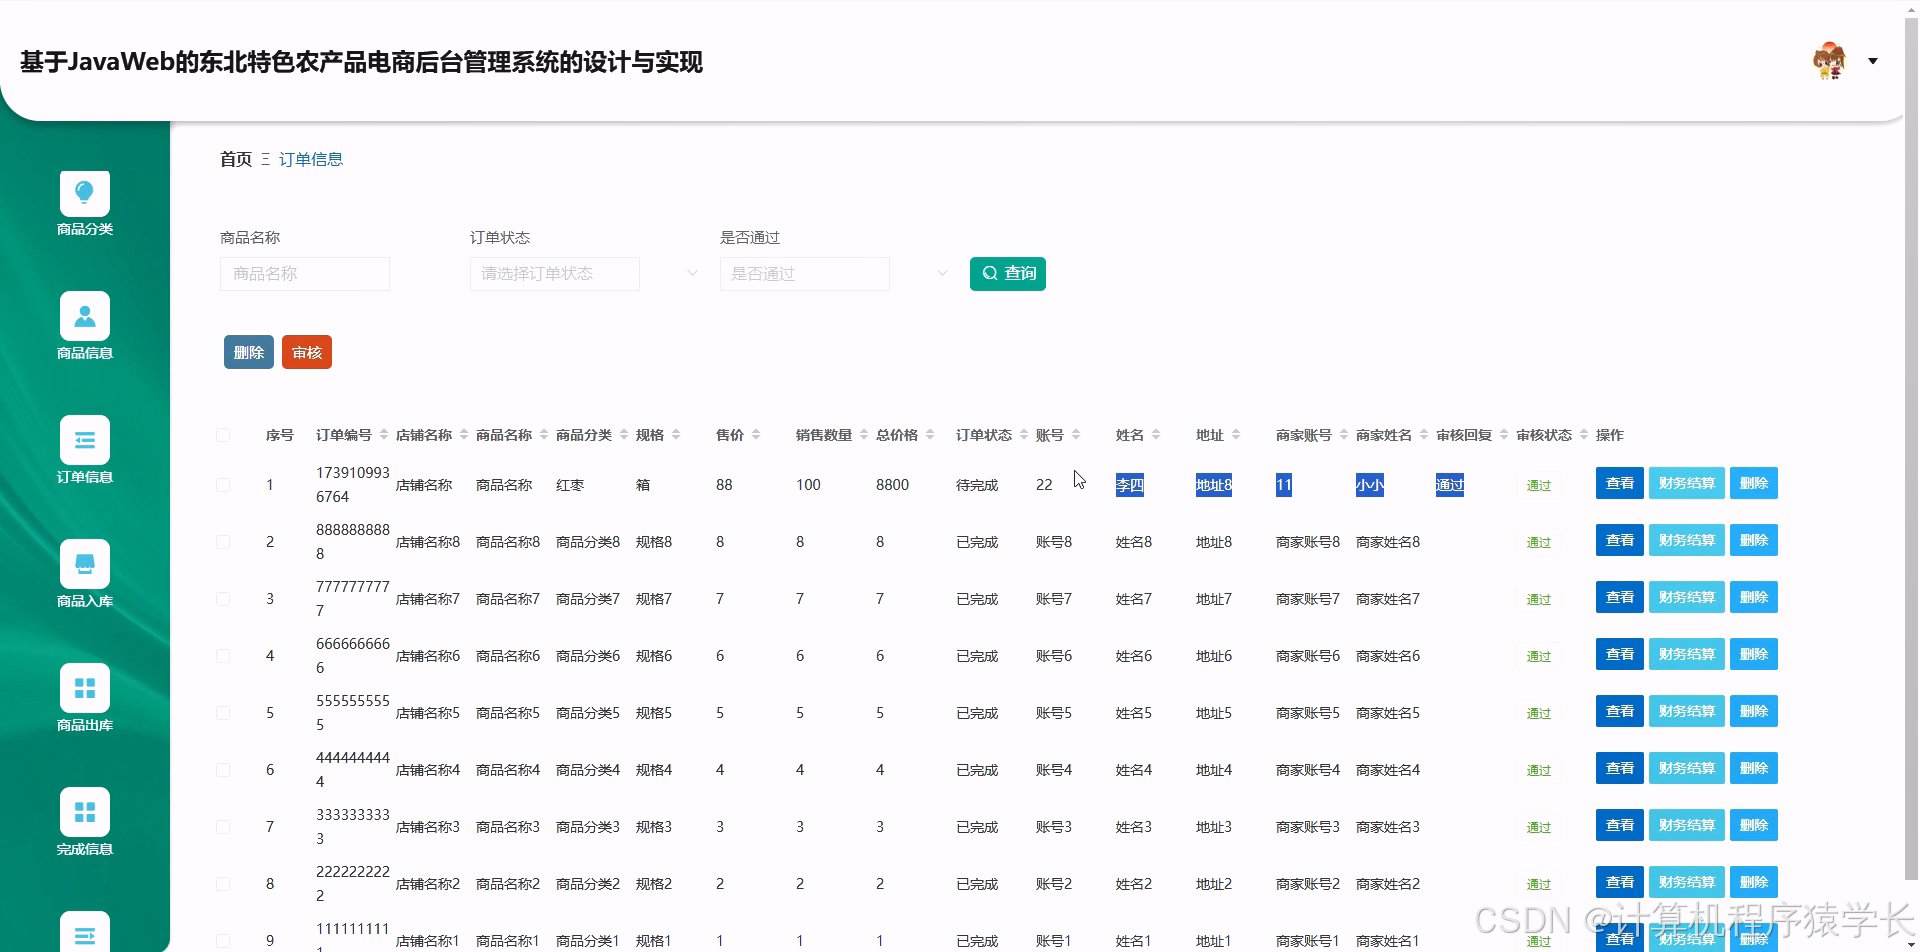Click 删除 for row 1 红枣 order
The width and height of the screenshot is (1920, 952).
pos(1754,483)
